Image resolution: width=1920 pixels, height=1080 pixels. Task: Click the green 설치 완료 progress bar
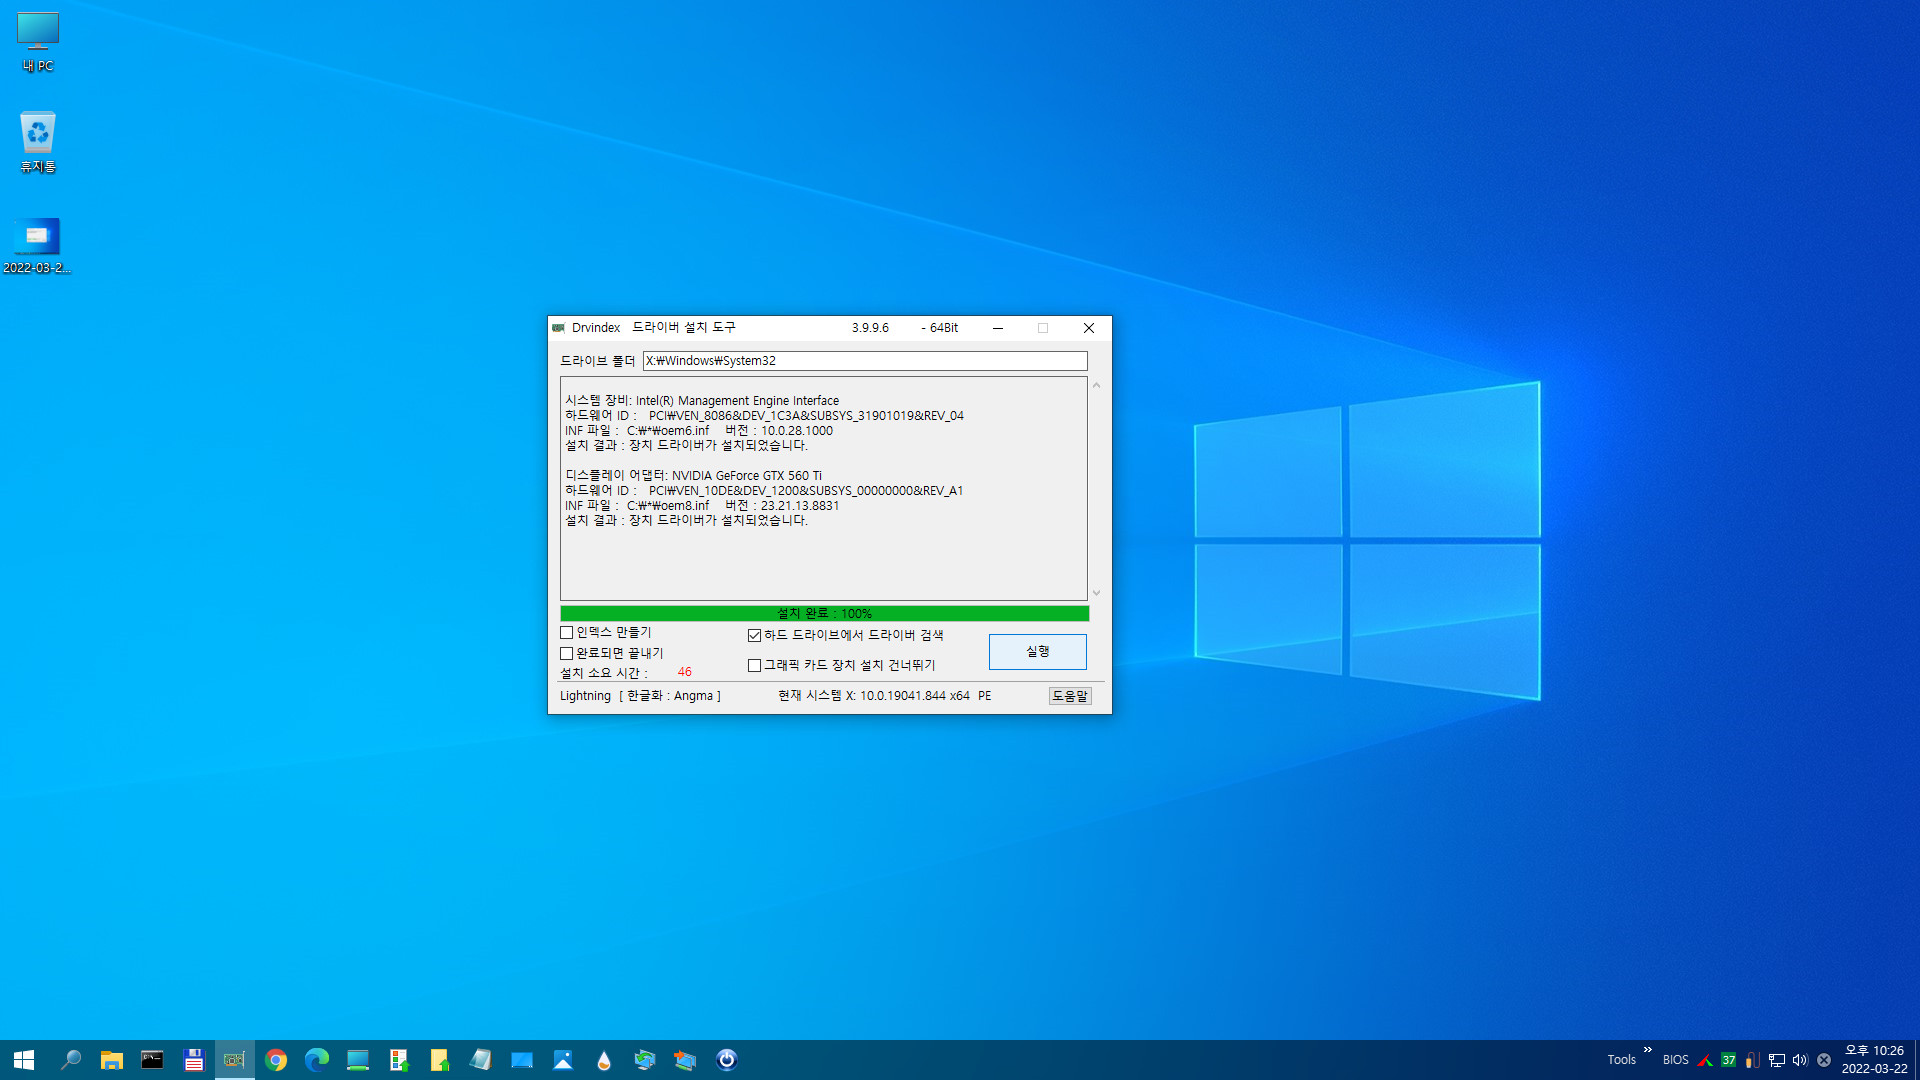(824, 614)
